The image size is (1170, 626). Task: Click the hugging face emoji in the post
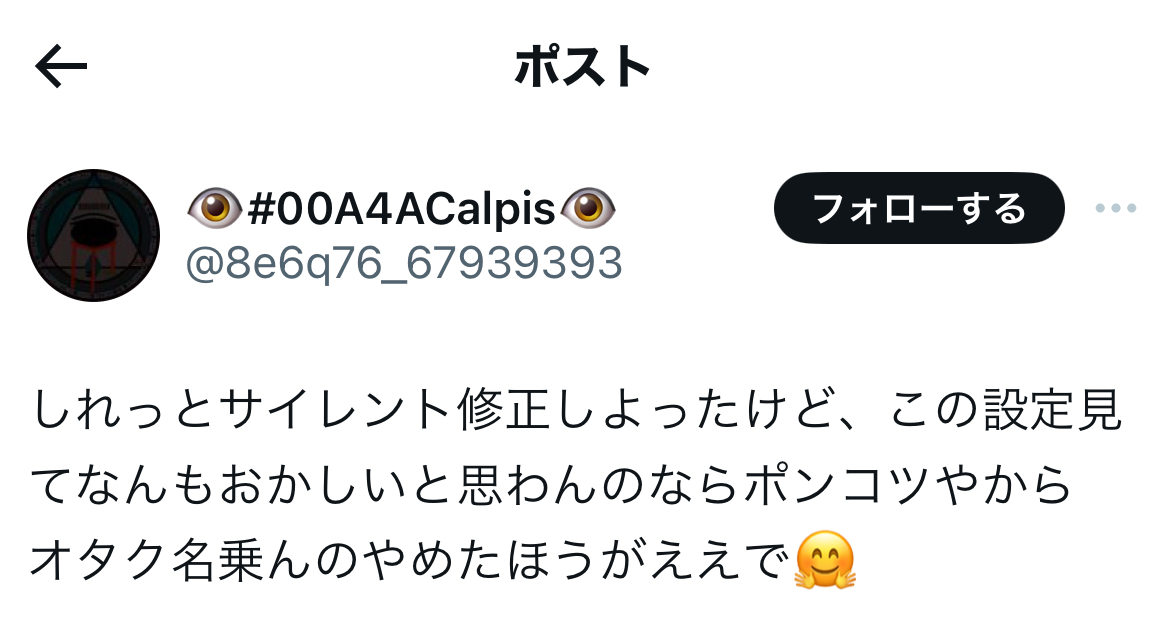(x=825, y=560)
